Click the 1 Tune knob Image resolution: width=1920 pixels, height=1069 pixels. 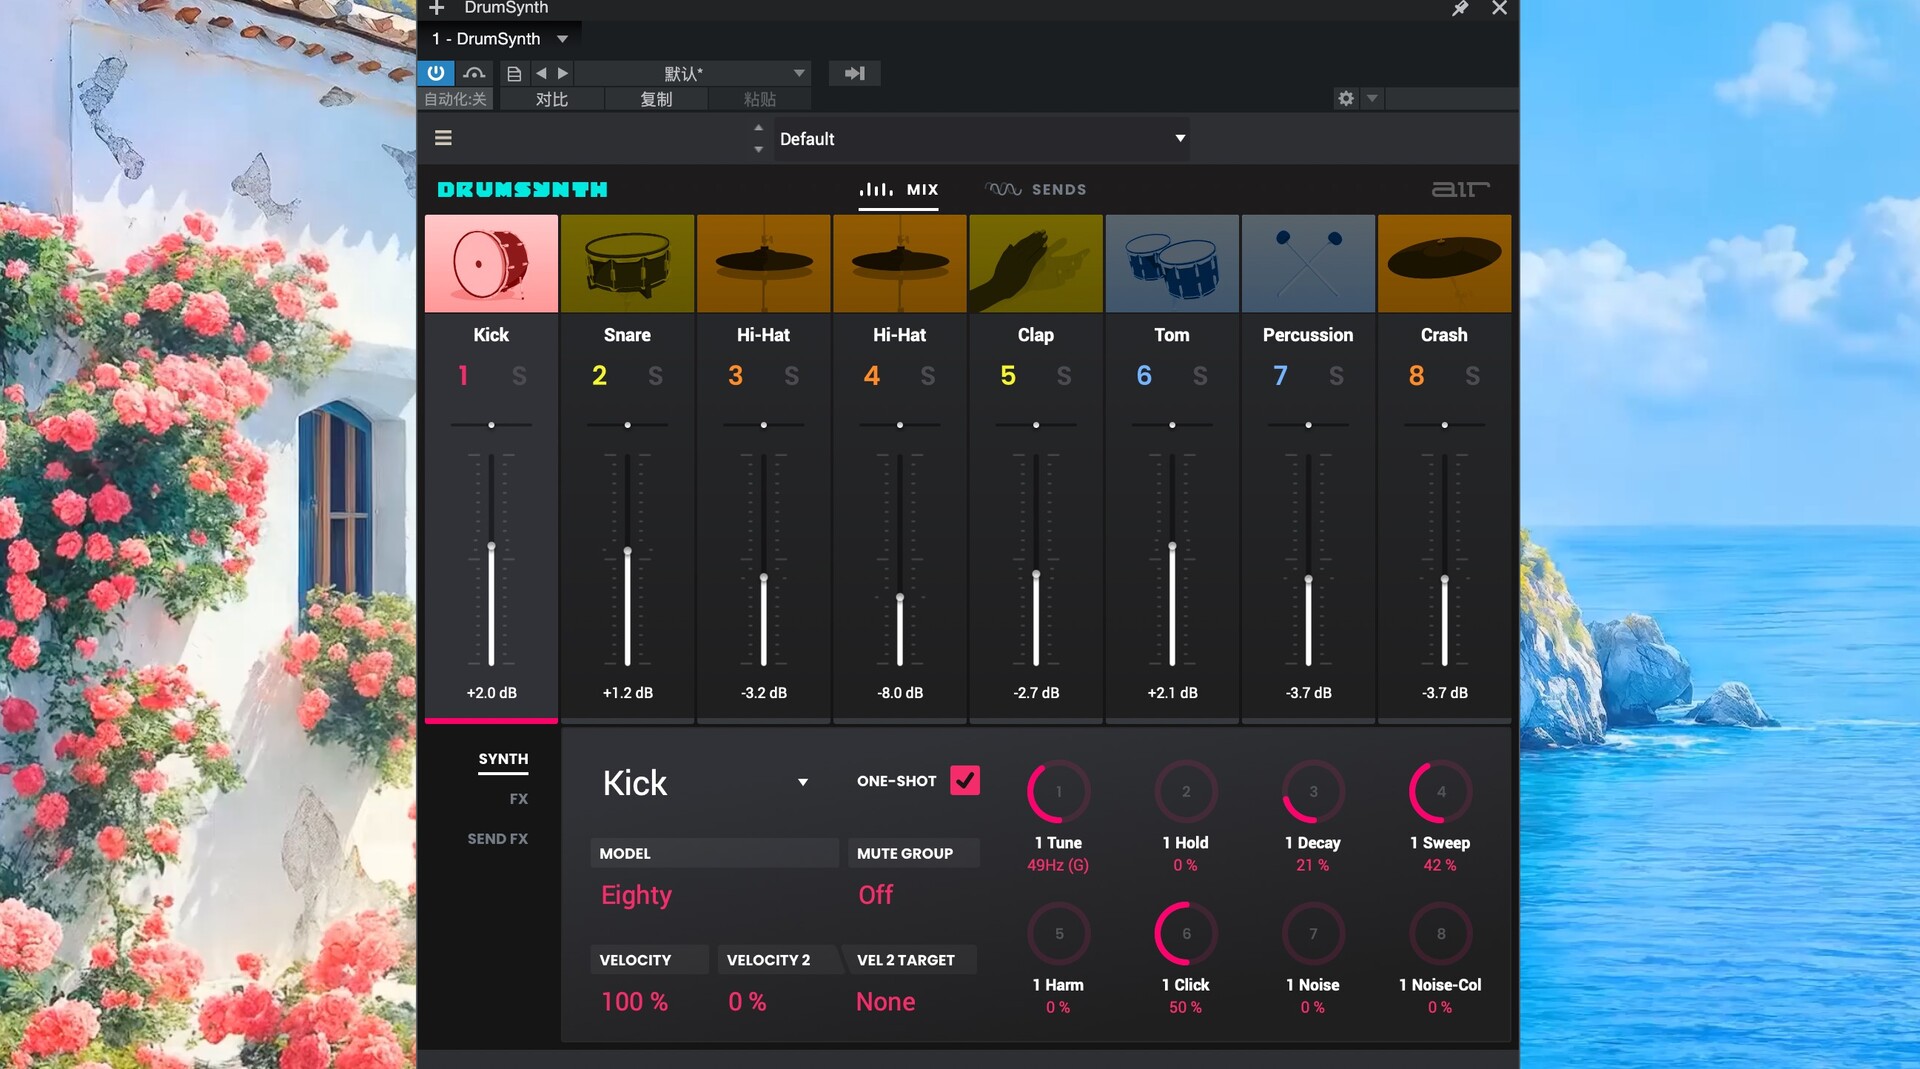(1057, 792)
